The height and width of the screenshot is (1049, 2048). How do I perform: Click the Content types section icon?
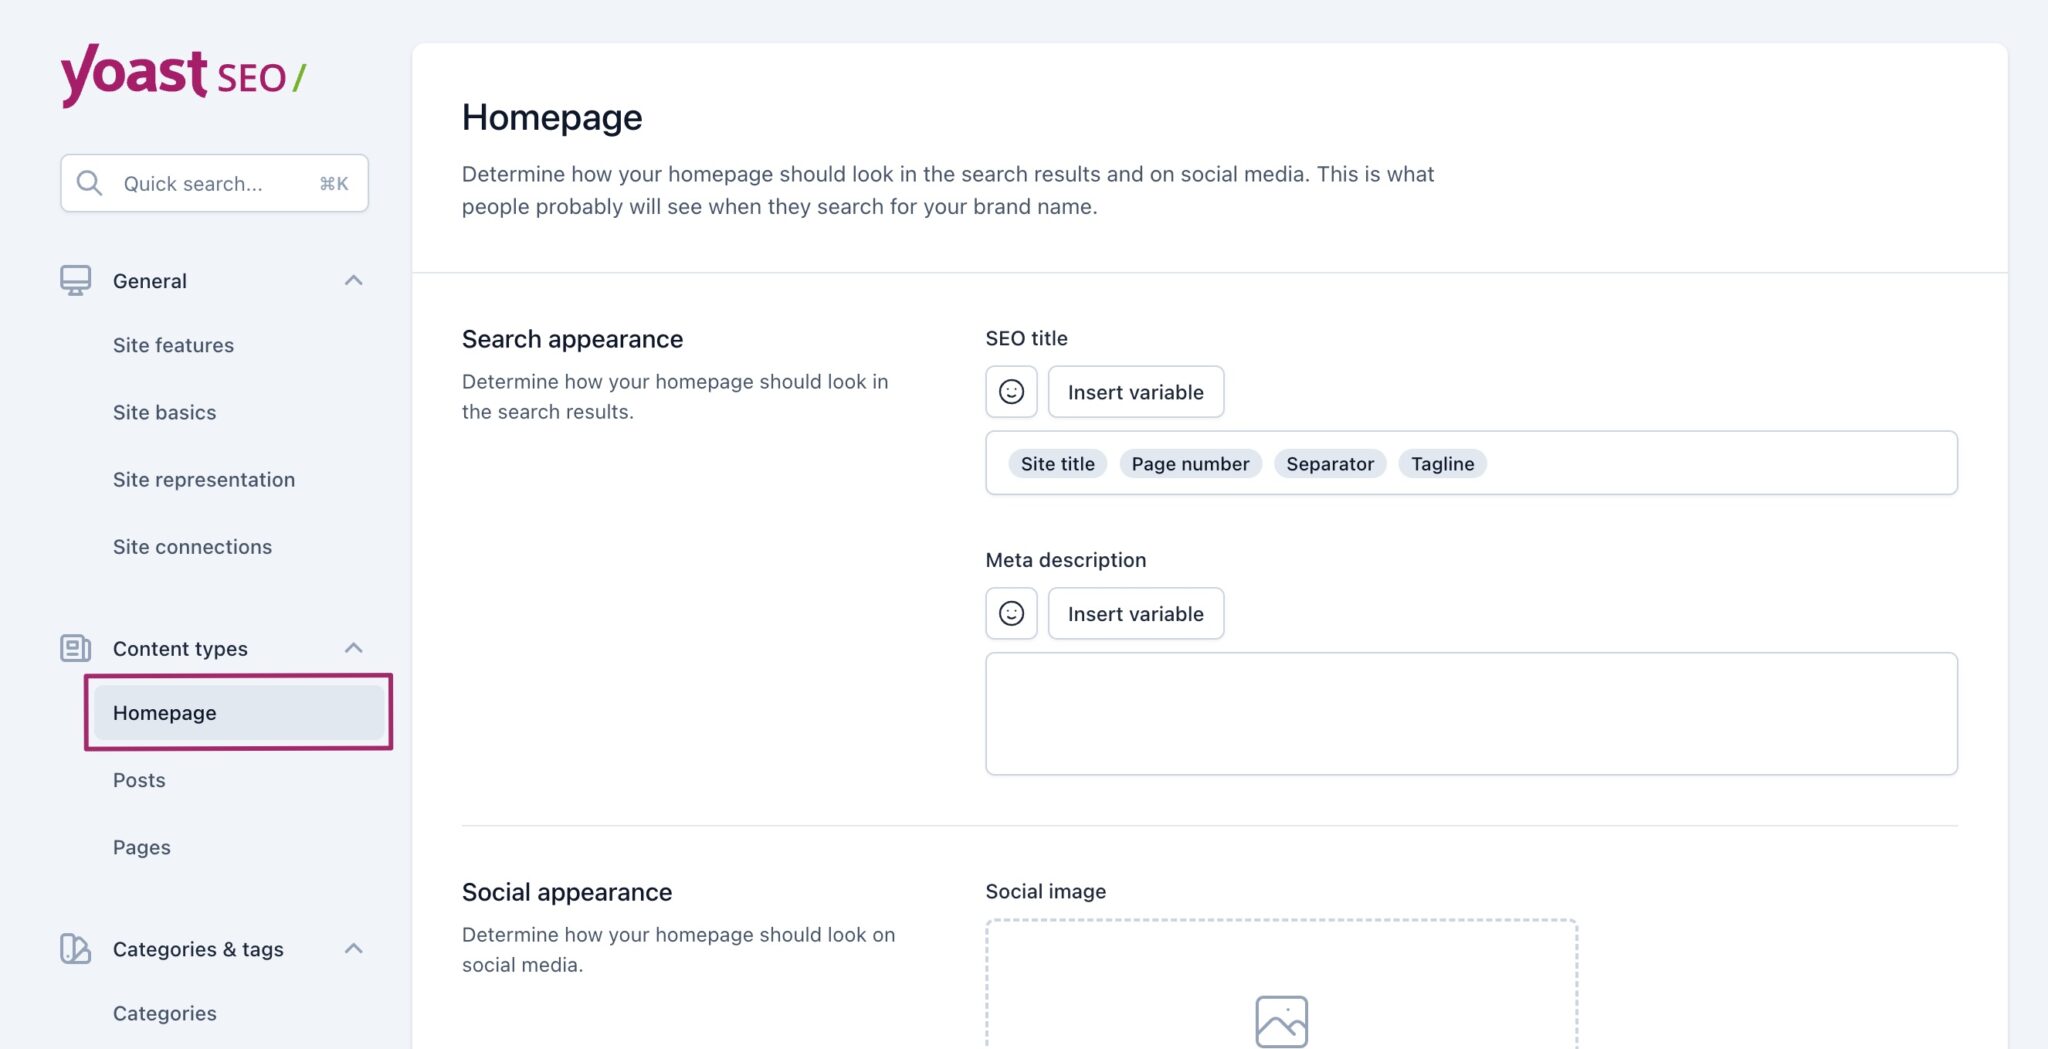click(x=75, y=648)
